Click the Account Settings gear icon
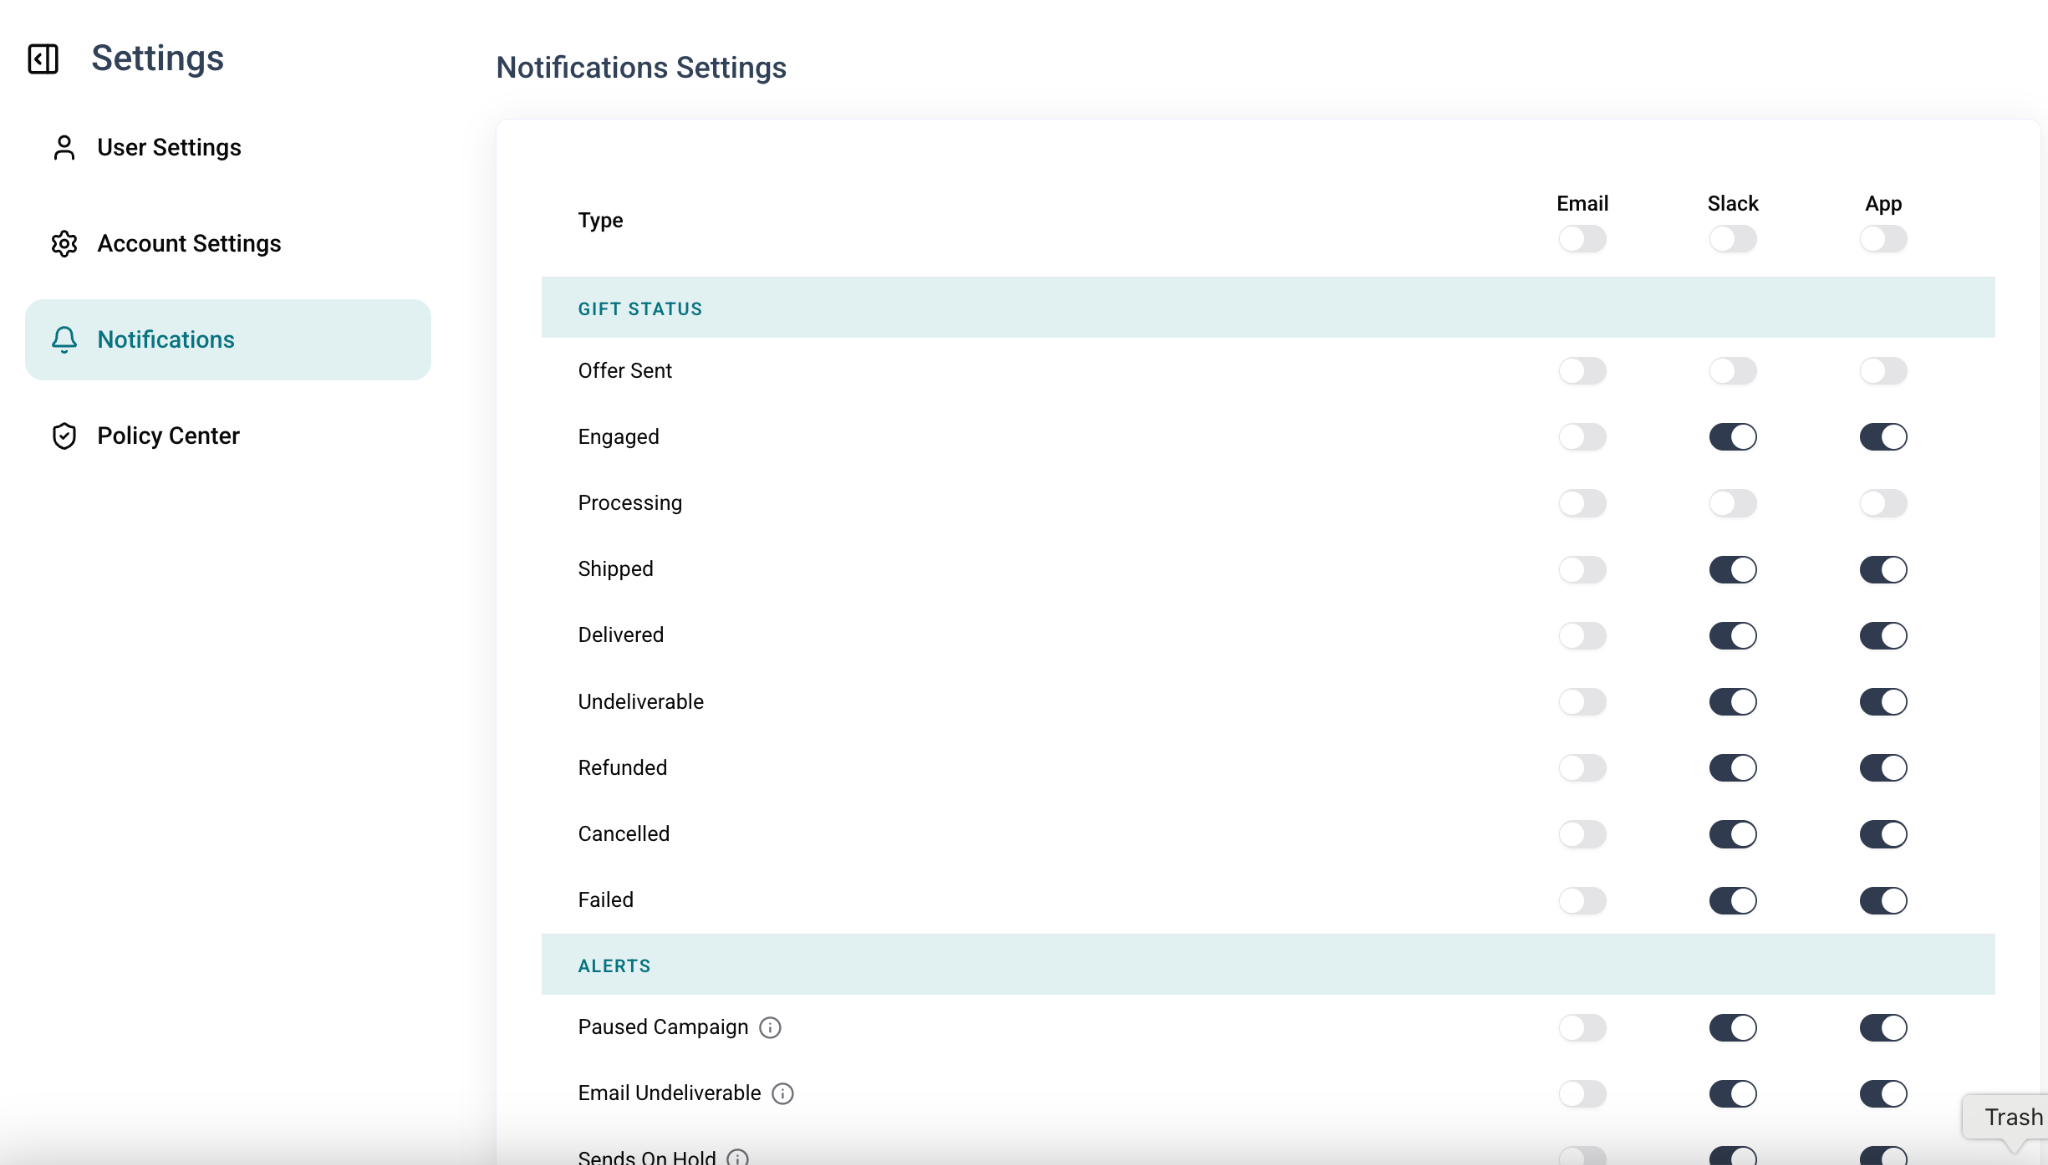 click(x=64, y=244)
